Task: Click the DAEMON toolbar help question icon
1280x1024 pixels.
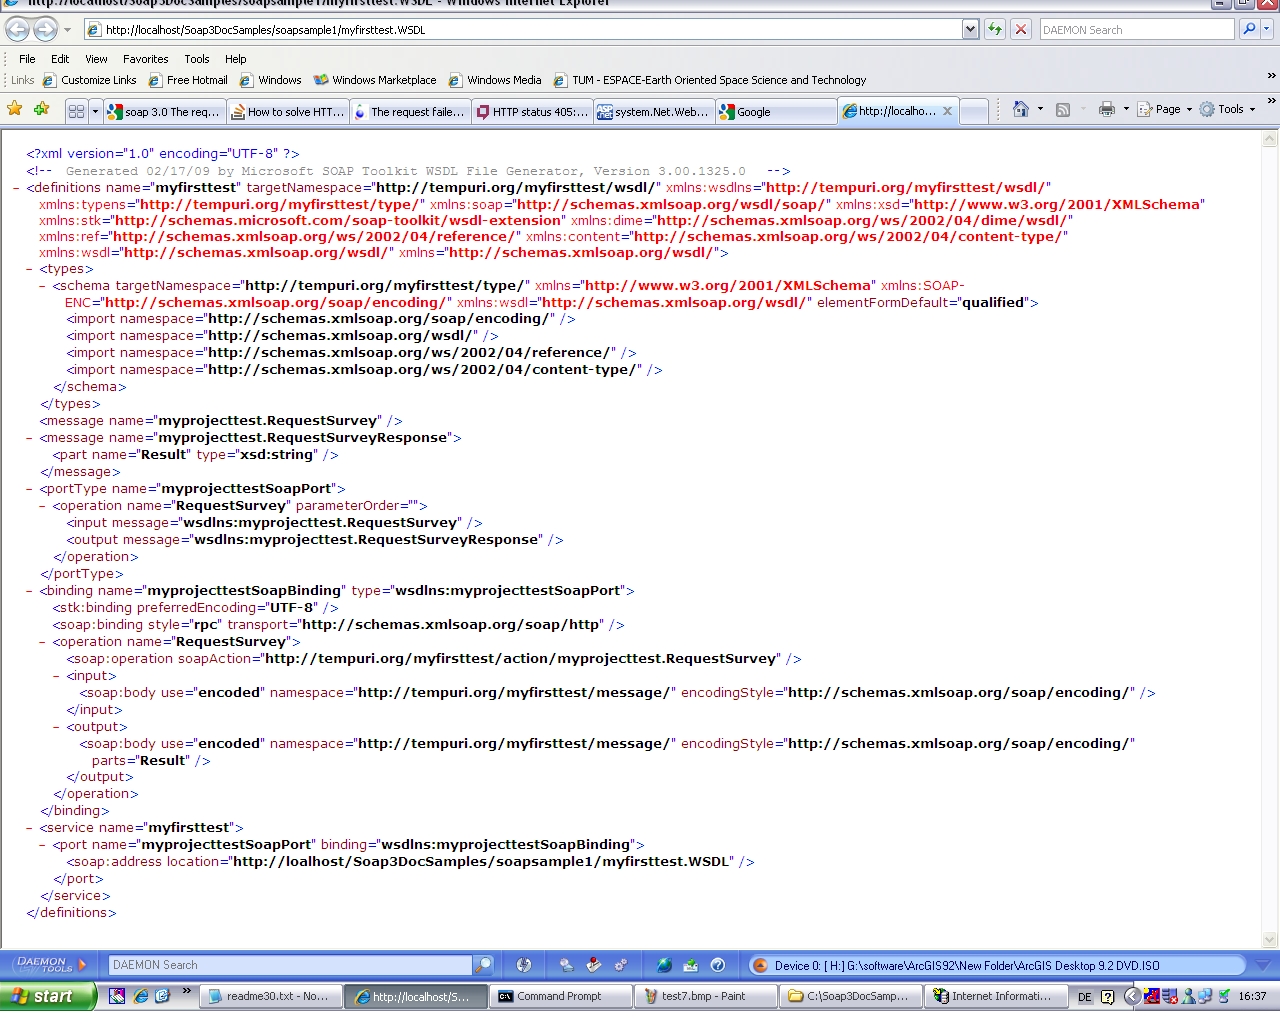Action: pos(717,965)
